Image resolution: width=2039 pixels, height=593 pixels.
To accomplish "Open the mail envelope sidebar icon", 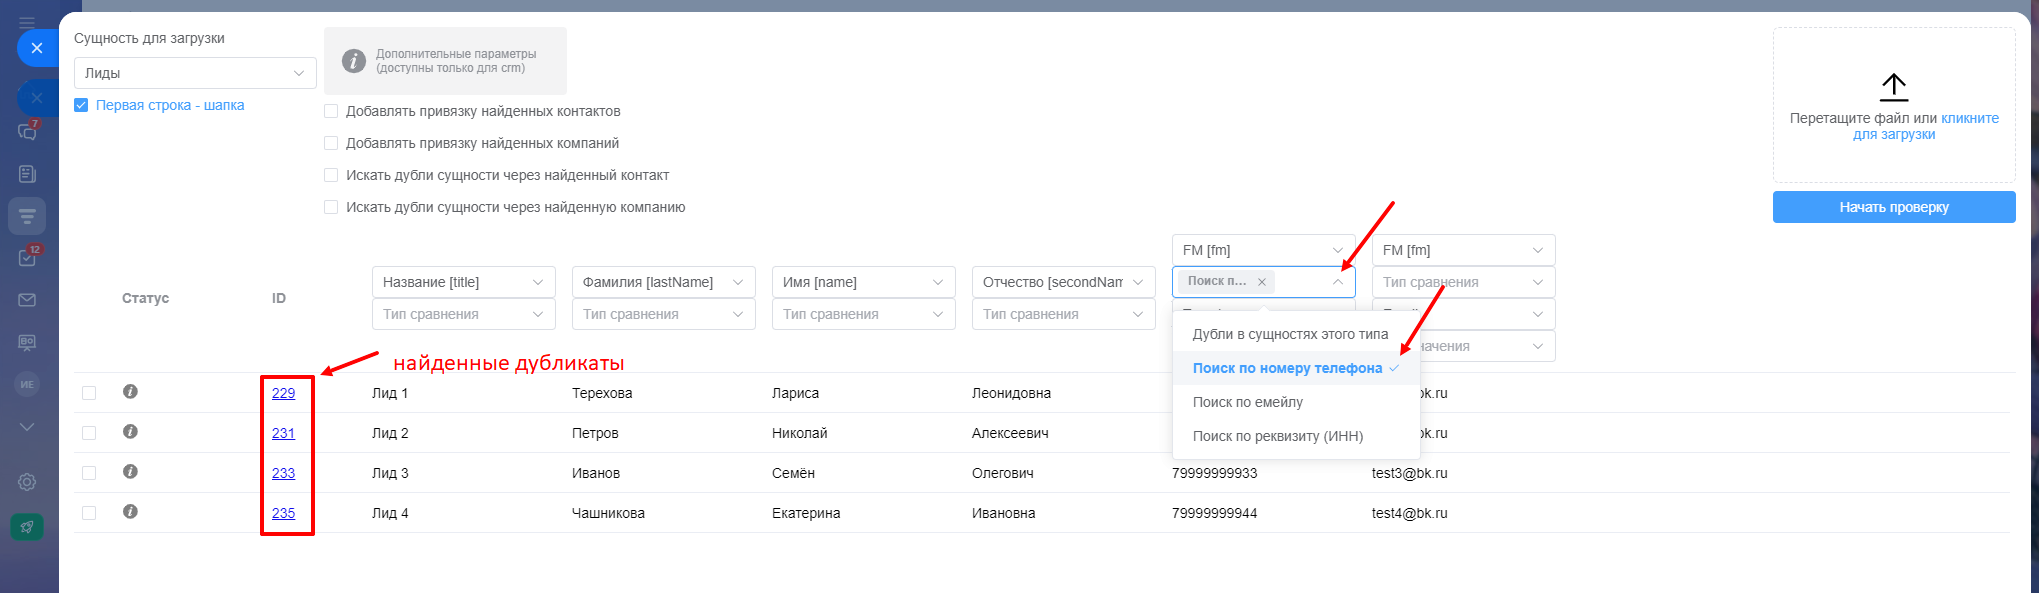I will click(27, 300).
